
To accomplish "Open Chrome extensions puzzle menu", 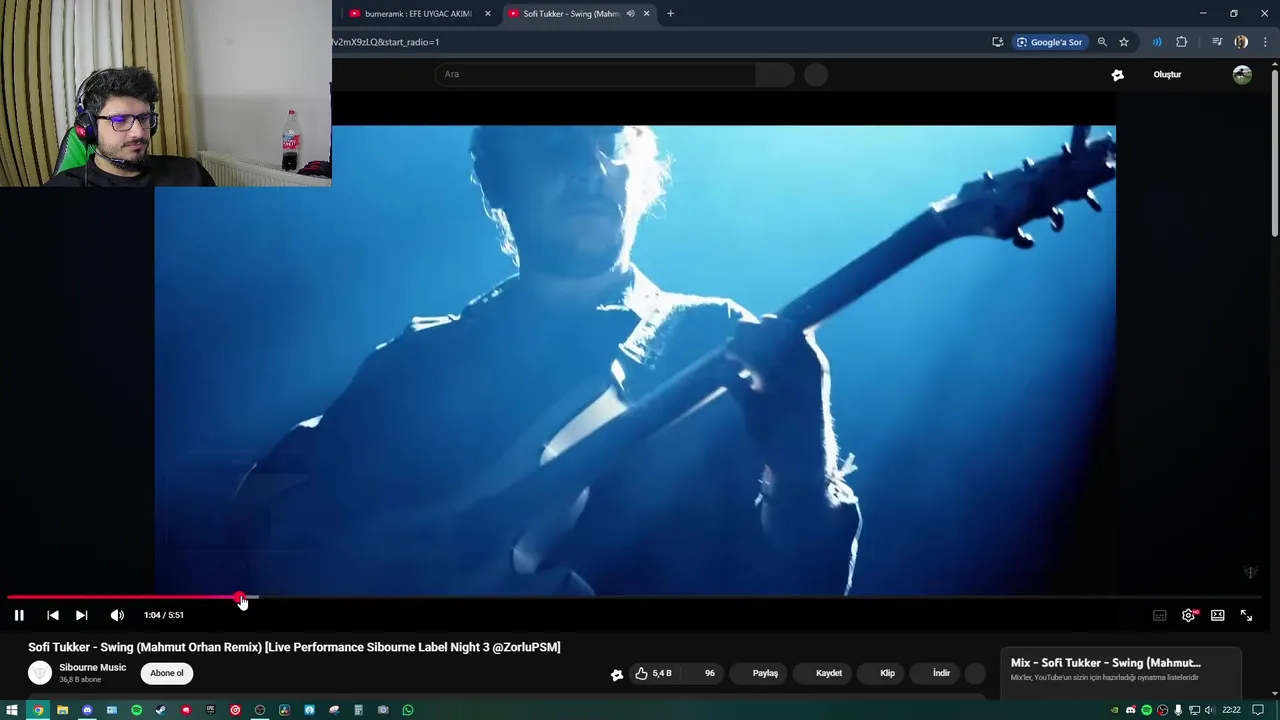I will pos(1181,42).
